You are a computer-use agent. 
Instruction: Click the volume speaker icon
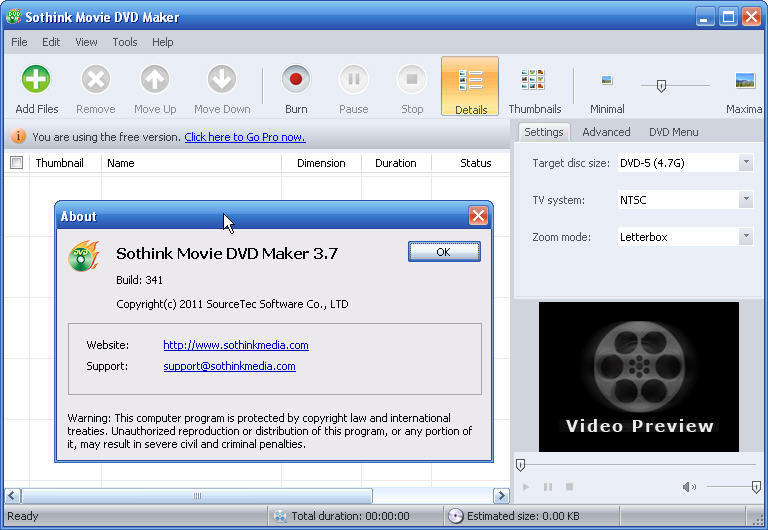click(689, 487)
